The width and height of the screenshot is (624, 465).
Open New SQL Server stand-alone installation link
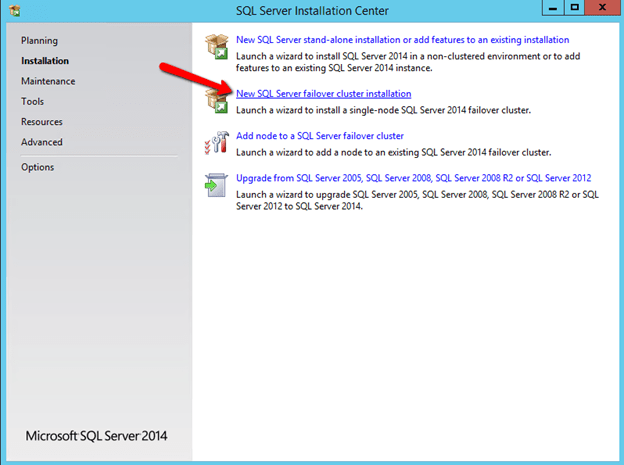coord(402,40)
